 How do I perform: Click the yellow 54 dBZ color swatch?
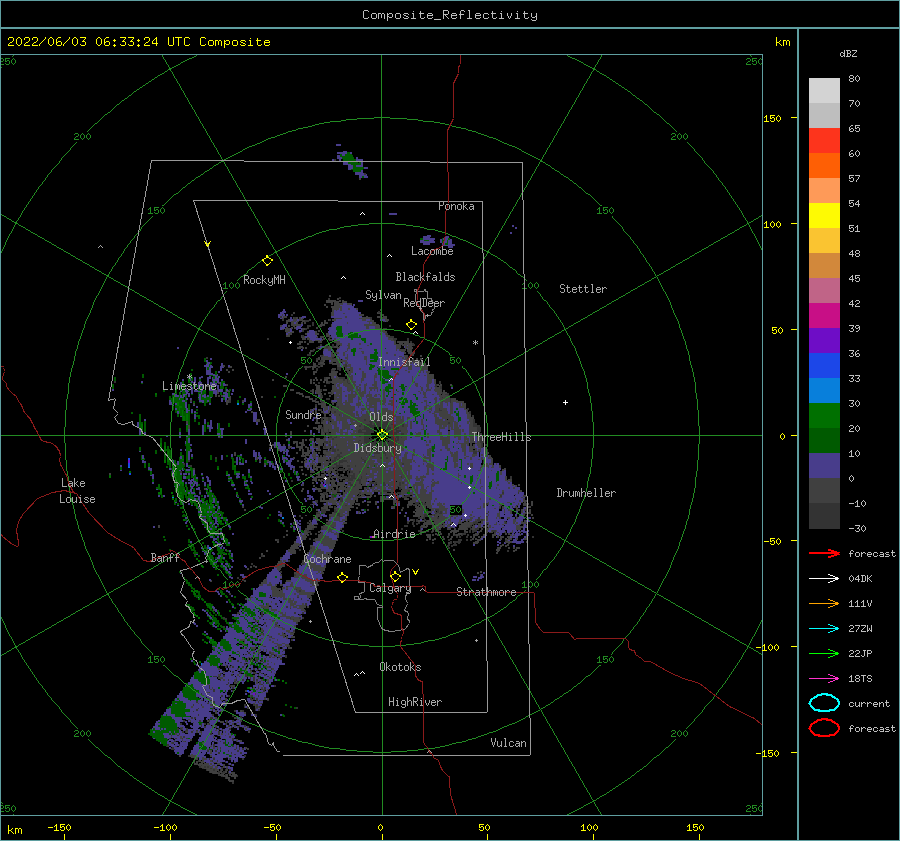coord(824,215)
